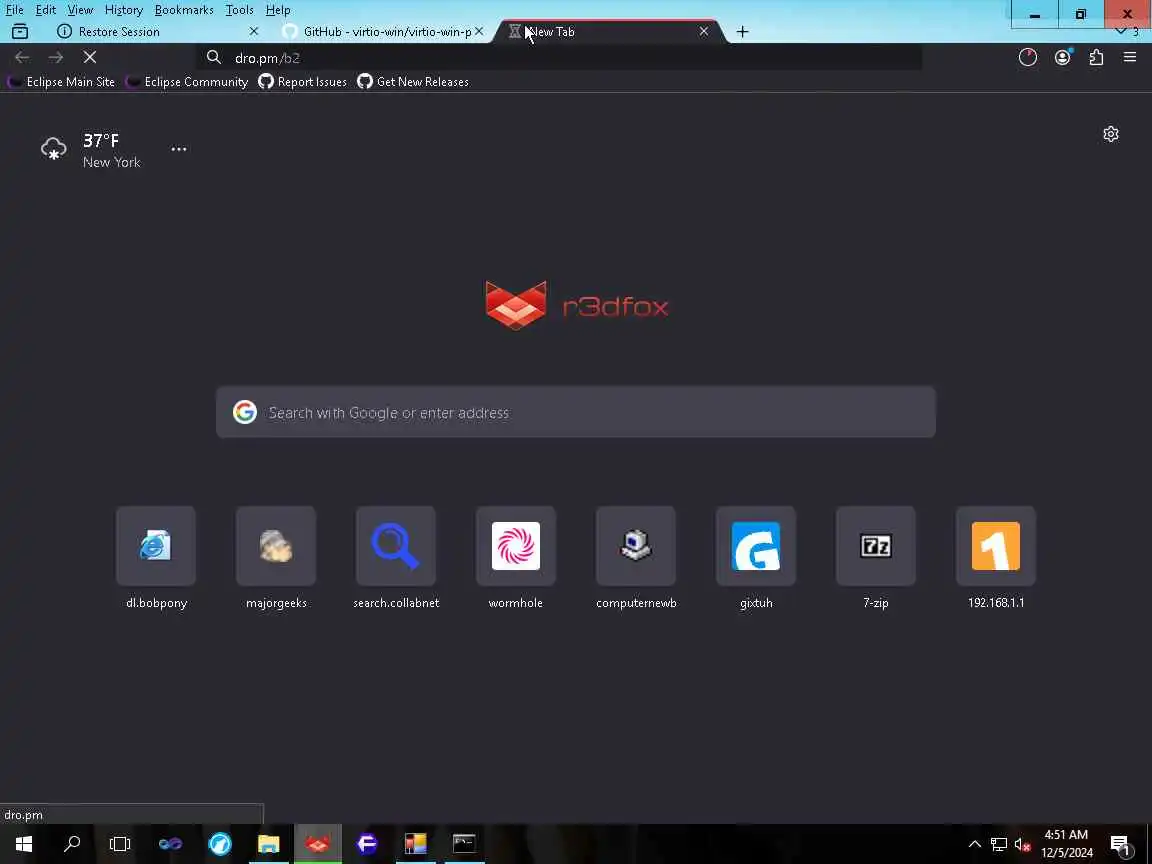The width and height of the screenshot is (1152, 864).
Task: Open the Windows Start button
Action: (24, 843)
